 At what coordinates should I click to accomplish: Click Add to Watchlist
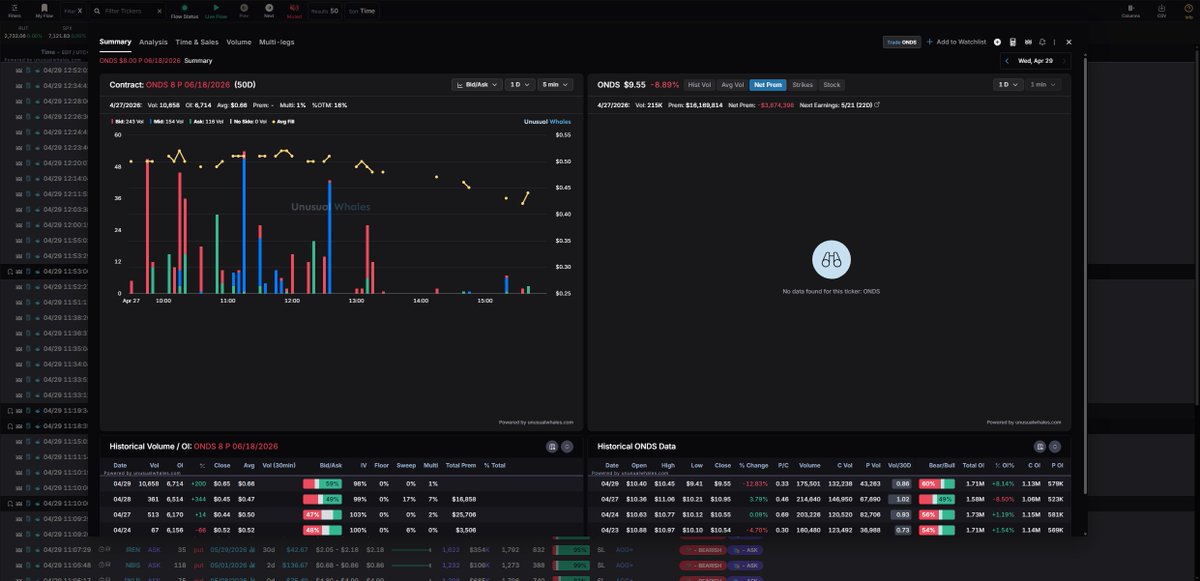956,42
